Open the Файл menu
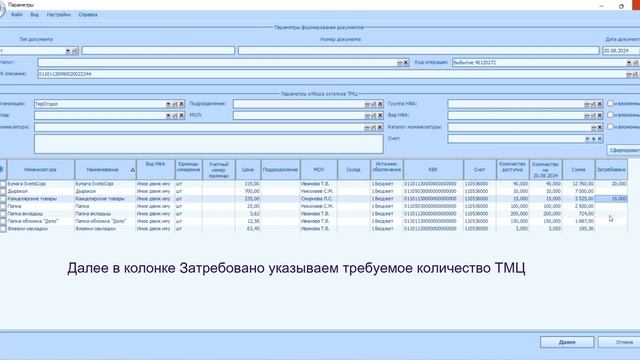 click(x=17, y=15)
